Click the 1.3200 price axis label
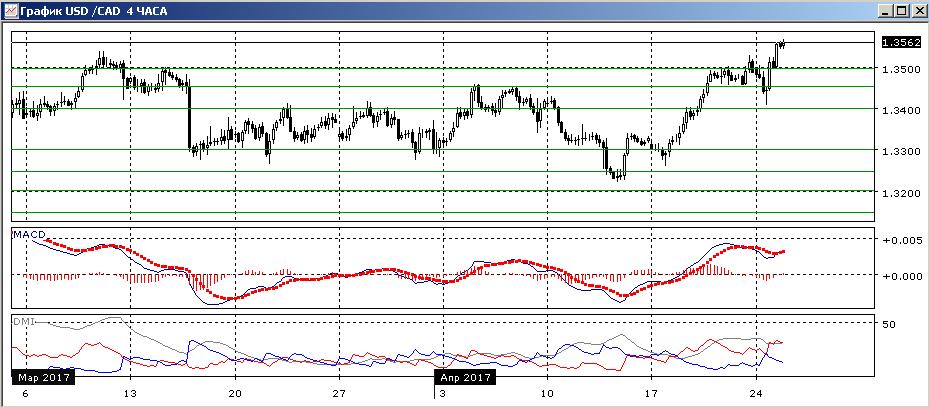 [x=901, y=193]
